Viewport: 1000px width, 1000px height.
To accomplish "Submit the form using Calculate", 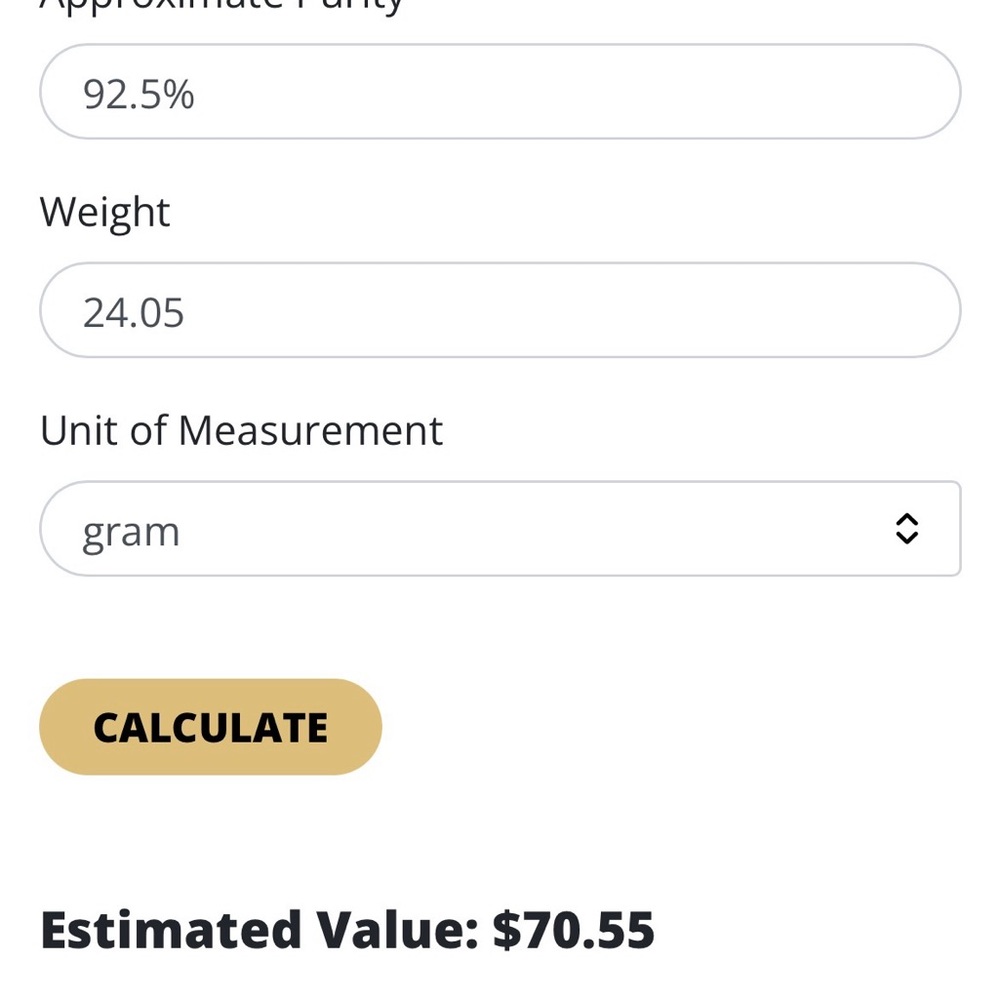I will tap(210, 727).
